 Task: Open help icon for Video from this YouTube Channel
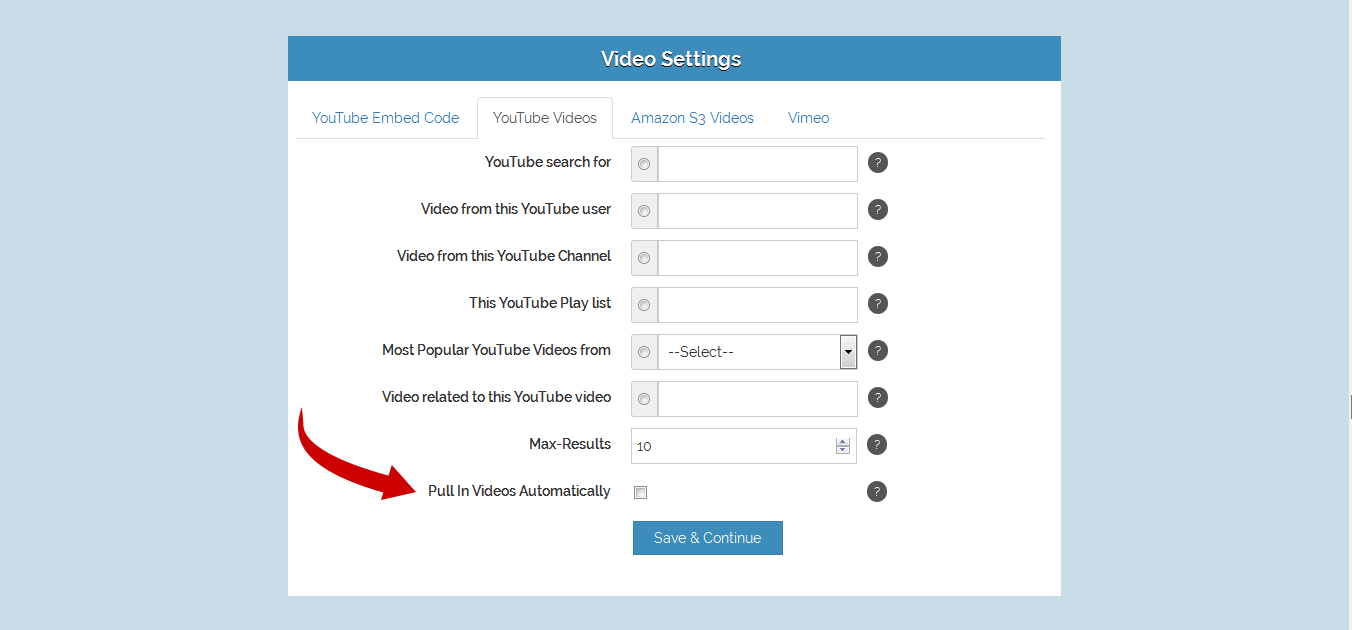(x=877, y=257)
